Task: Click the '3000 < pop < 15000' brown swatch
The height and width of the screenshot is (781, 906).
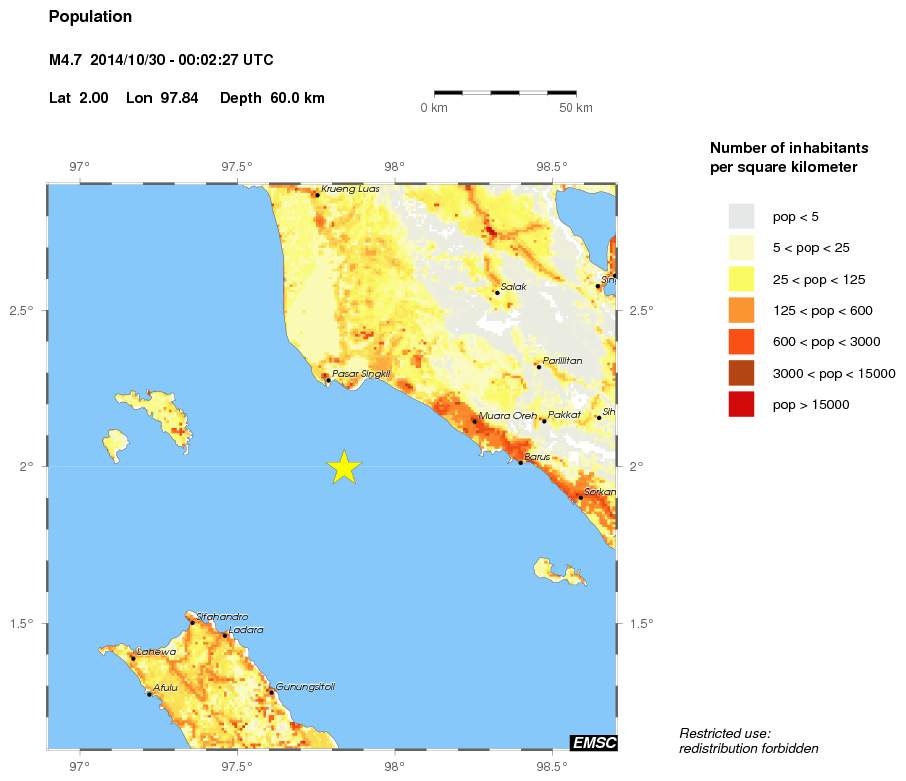Action: coord(741,373)
